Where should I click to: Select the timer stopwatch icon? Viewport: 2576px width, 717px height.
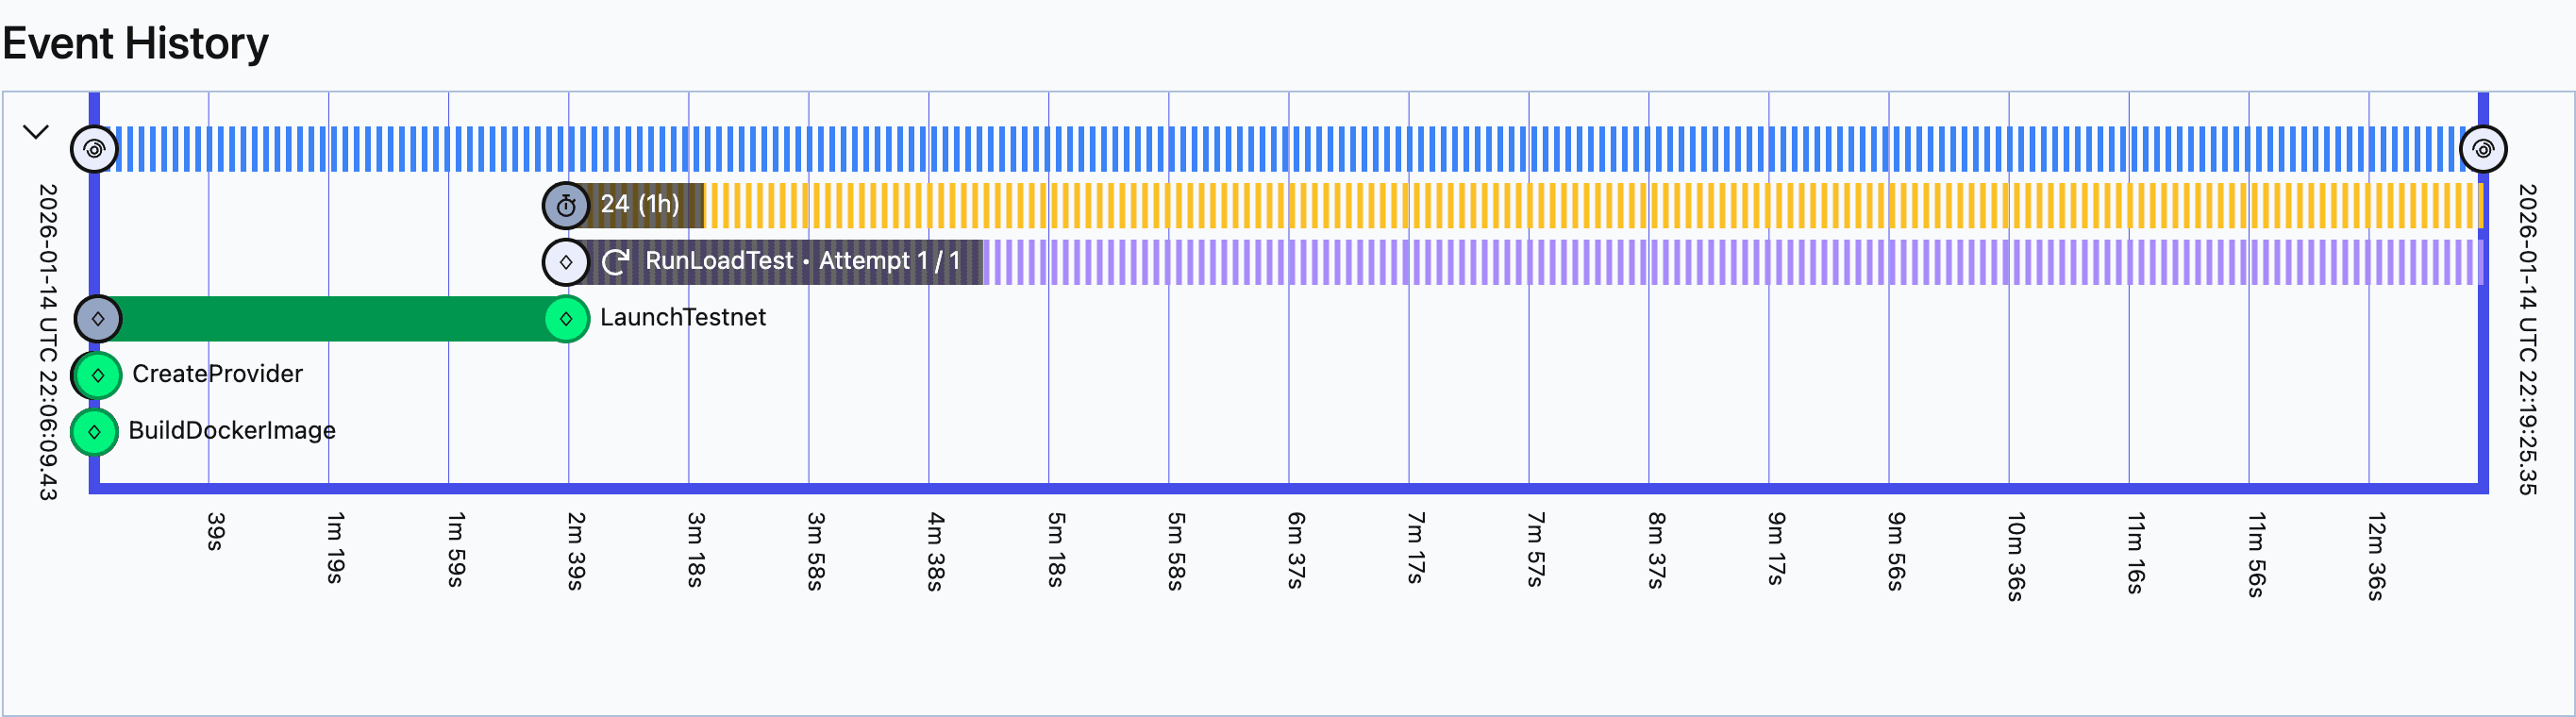(x=566, y=206)
